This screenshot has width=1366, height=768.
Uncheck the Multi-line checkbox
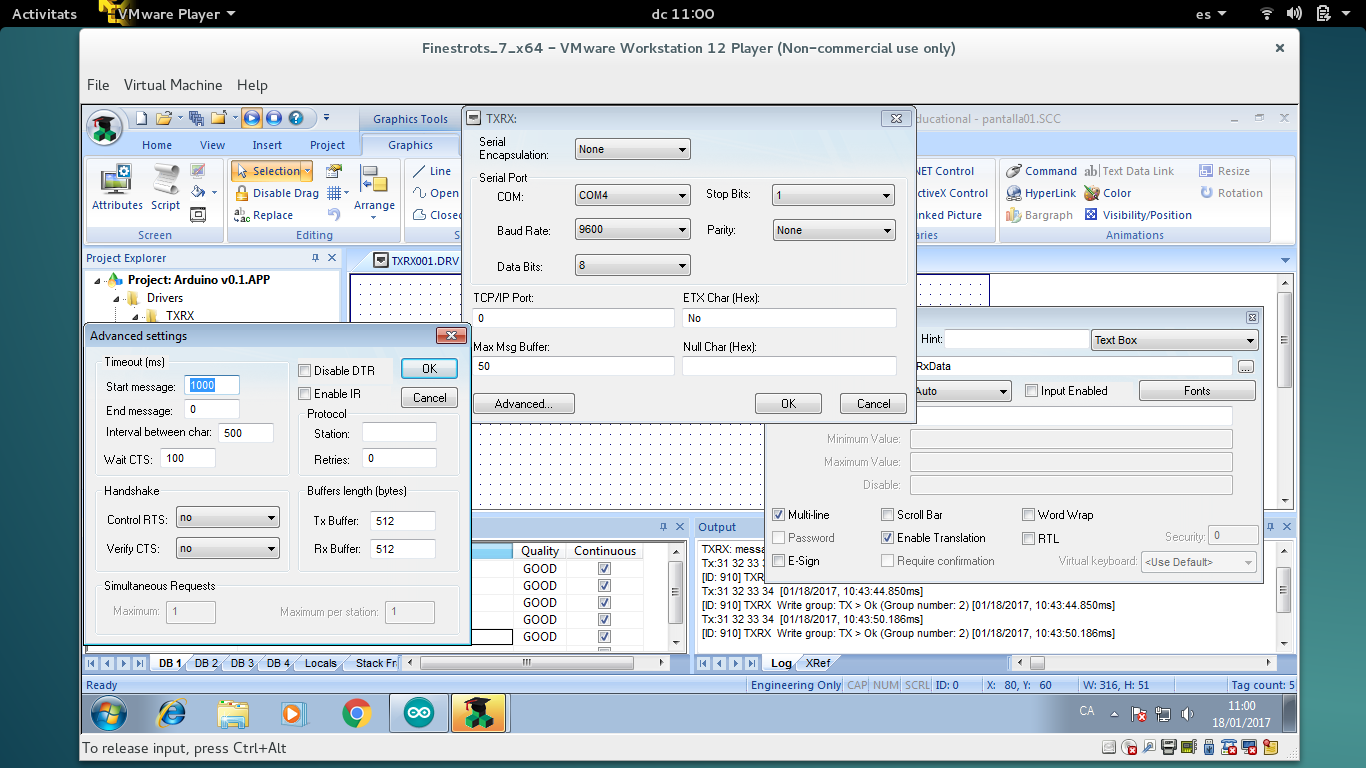point(779,515)
